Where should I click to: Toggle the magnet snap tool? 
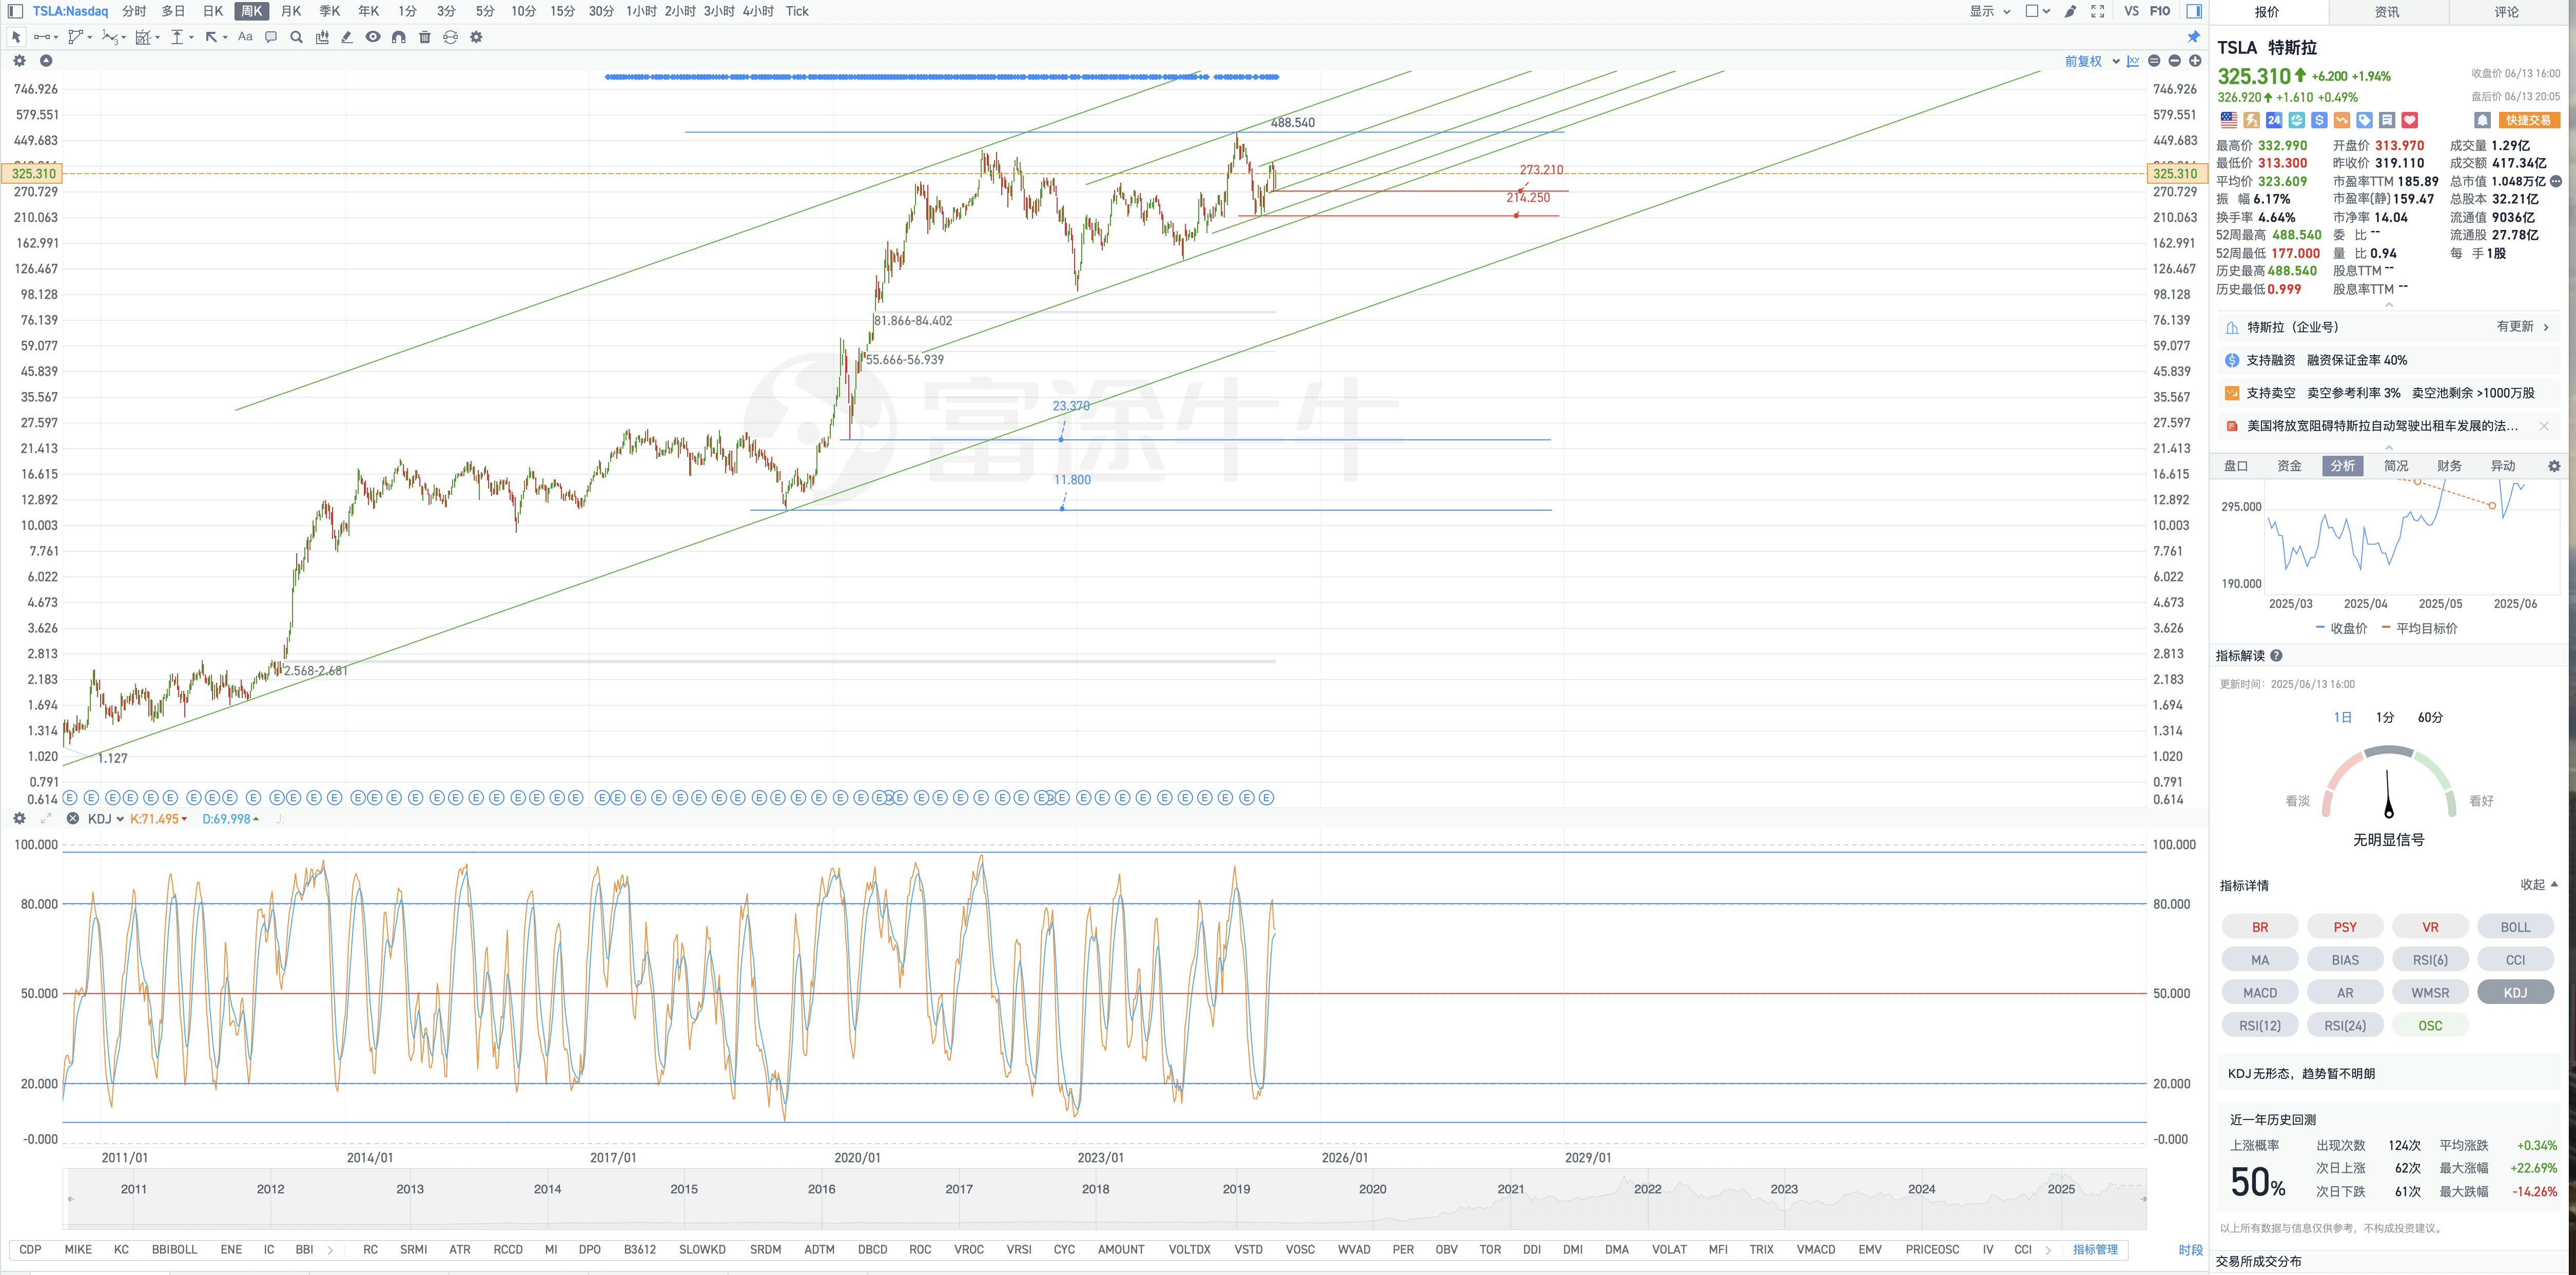pyautogui.click(x=399, y=37)
